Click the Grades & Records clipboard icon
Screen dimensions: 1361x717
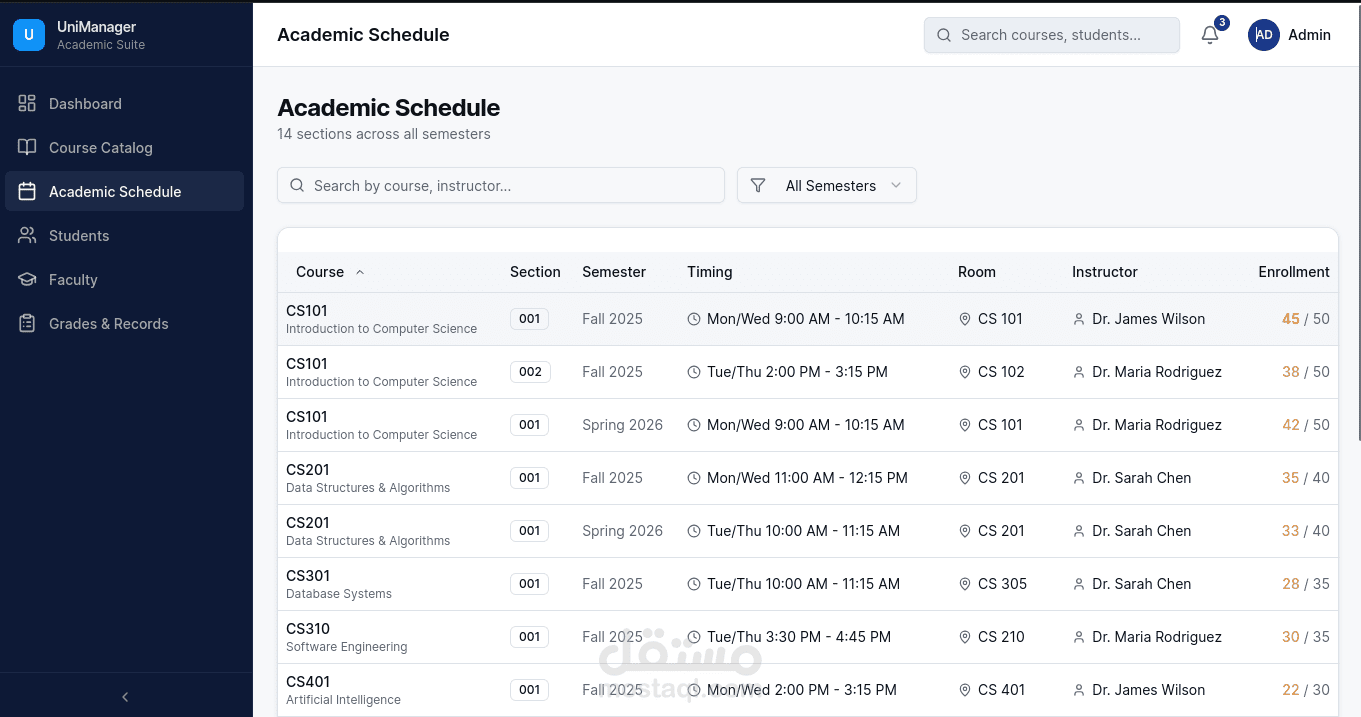pos(27,324)
